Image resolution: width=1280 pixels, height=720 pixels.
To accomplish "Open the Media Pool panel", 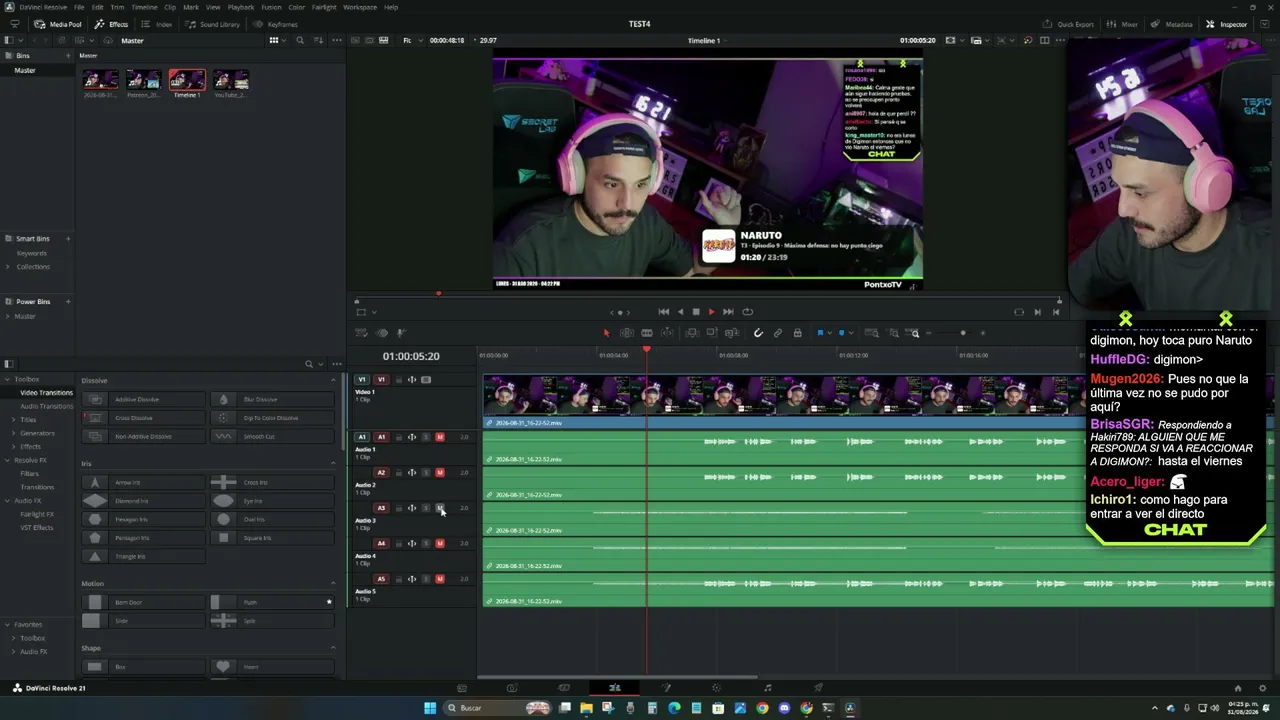I will coord(58,24).
